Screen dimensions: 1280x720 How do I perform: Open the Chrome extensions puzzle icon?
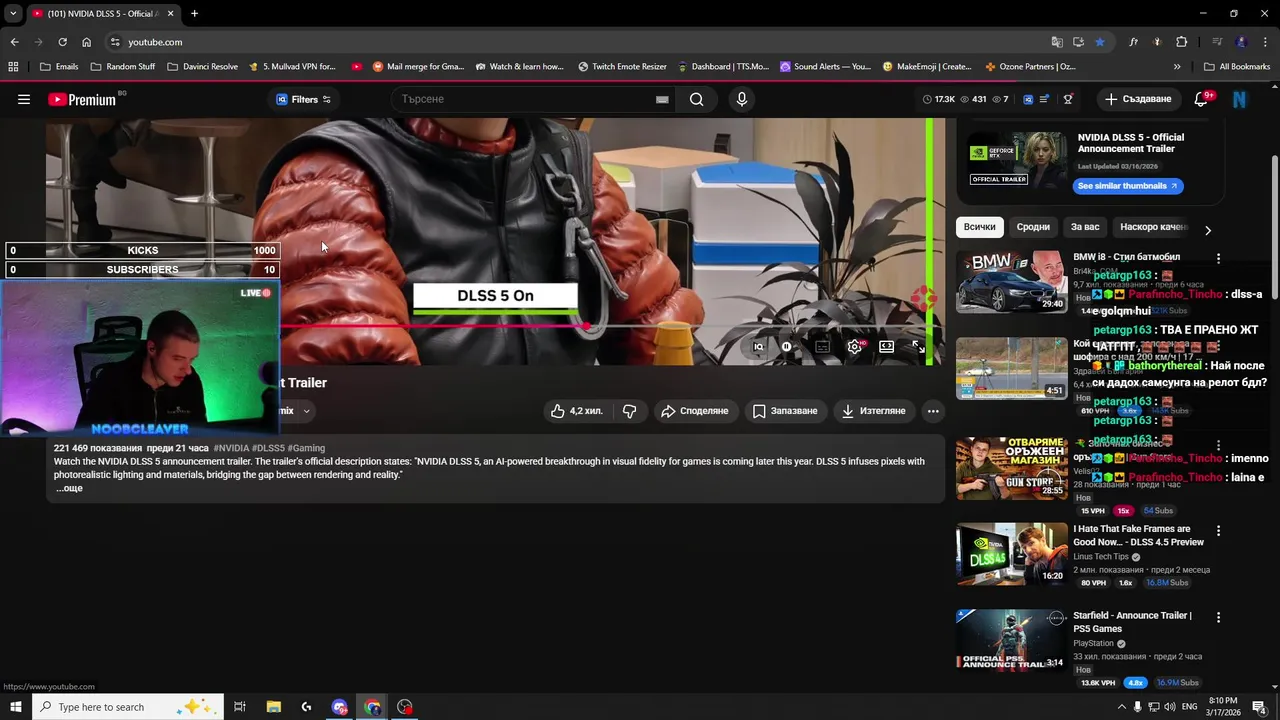click(x=1181, y=42)
